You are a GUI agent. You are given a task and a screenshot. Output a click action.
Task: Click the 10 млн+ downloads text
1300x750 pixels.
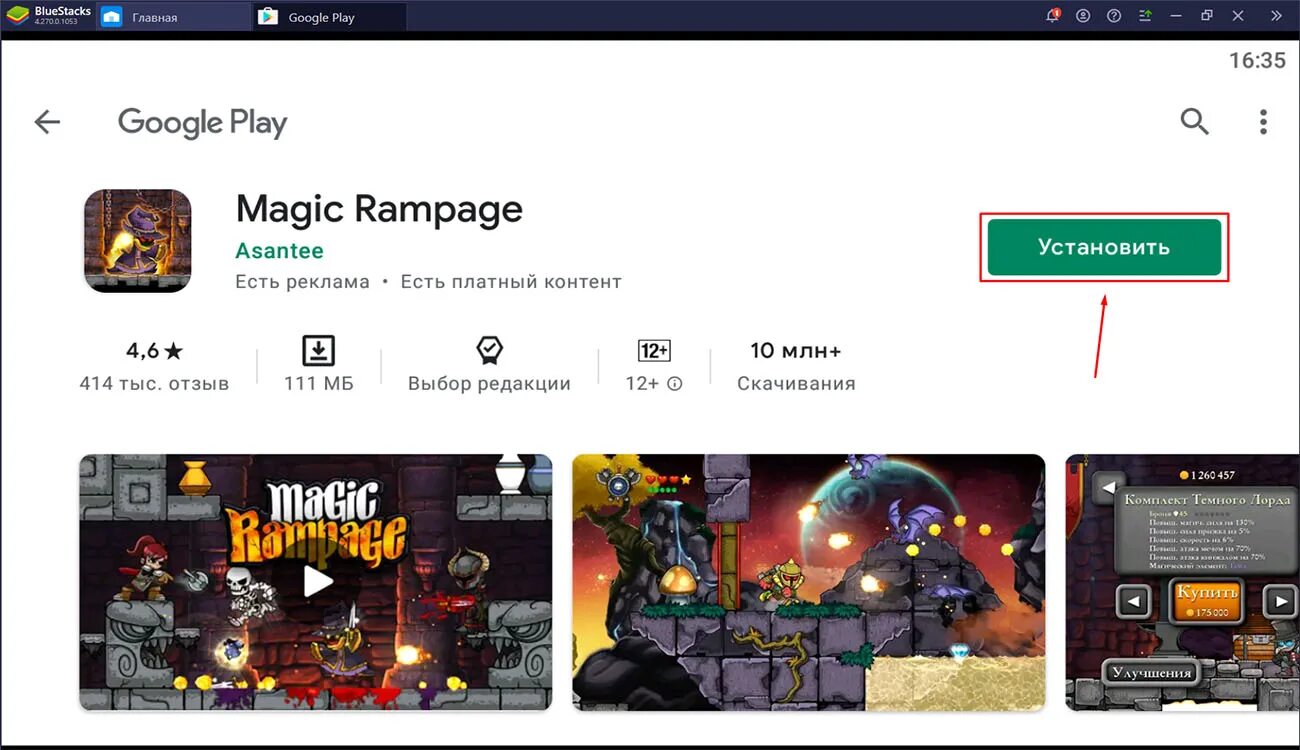[x=796, y=351]
